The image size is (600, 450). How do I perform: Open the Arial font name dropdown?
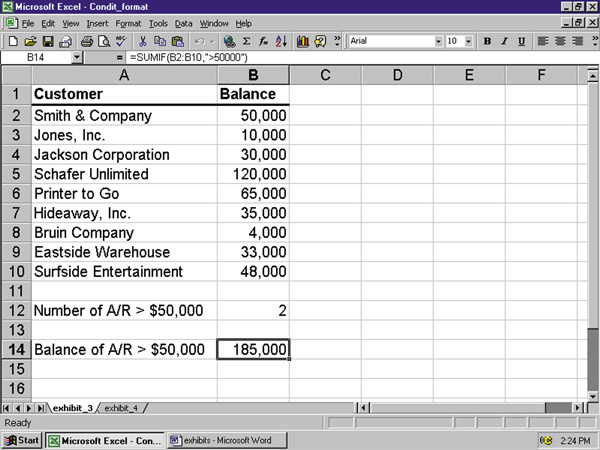click(438, 41)
